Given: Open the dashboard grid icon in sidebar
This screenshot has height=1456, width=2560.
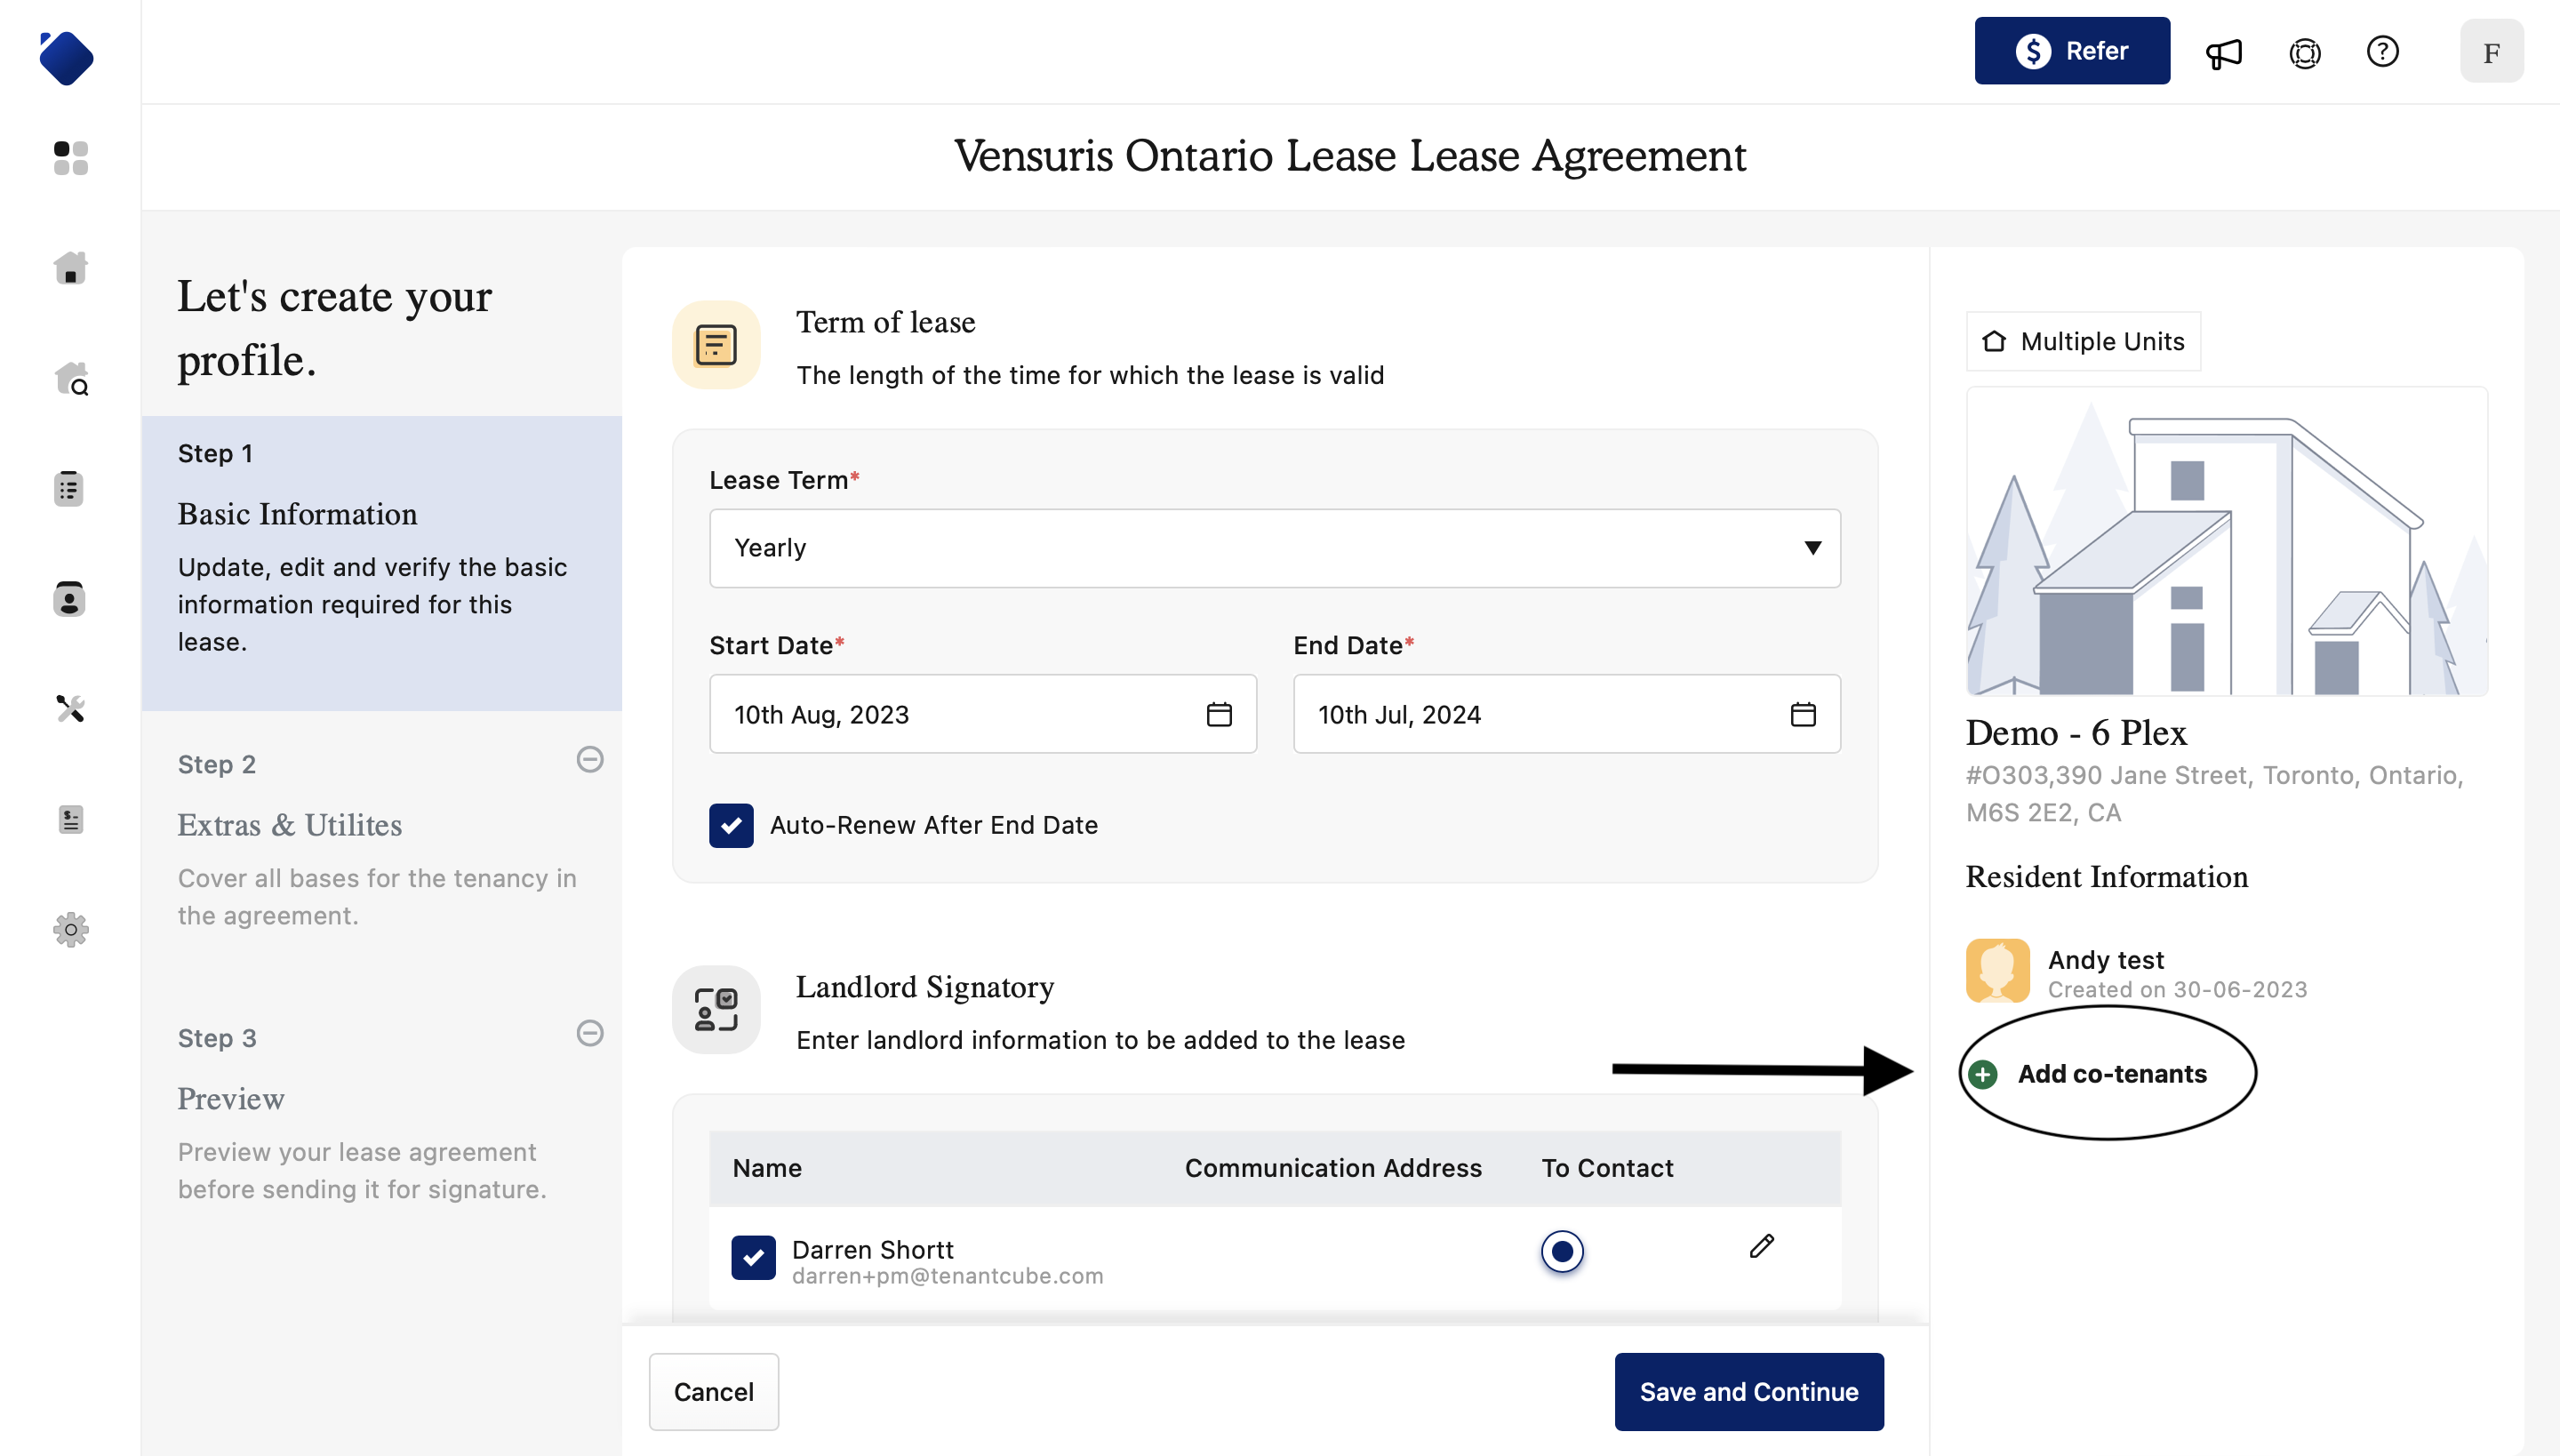Looking at the screenshot, I should pyautogui.click(x=70, y=158).
